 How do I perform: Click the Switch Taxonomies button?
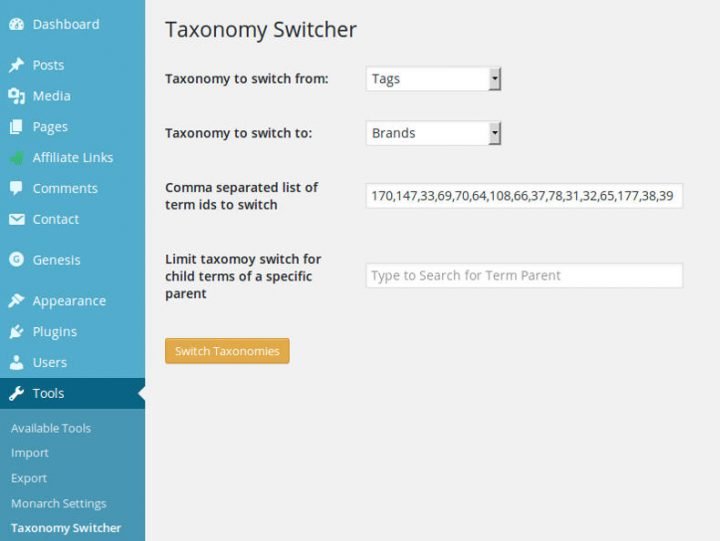coord(227,351)
